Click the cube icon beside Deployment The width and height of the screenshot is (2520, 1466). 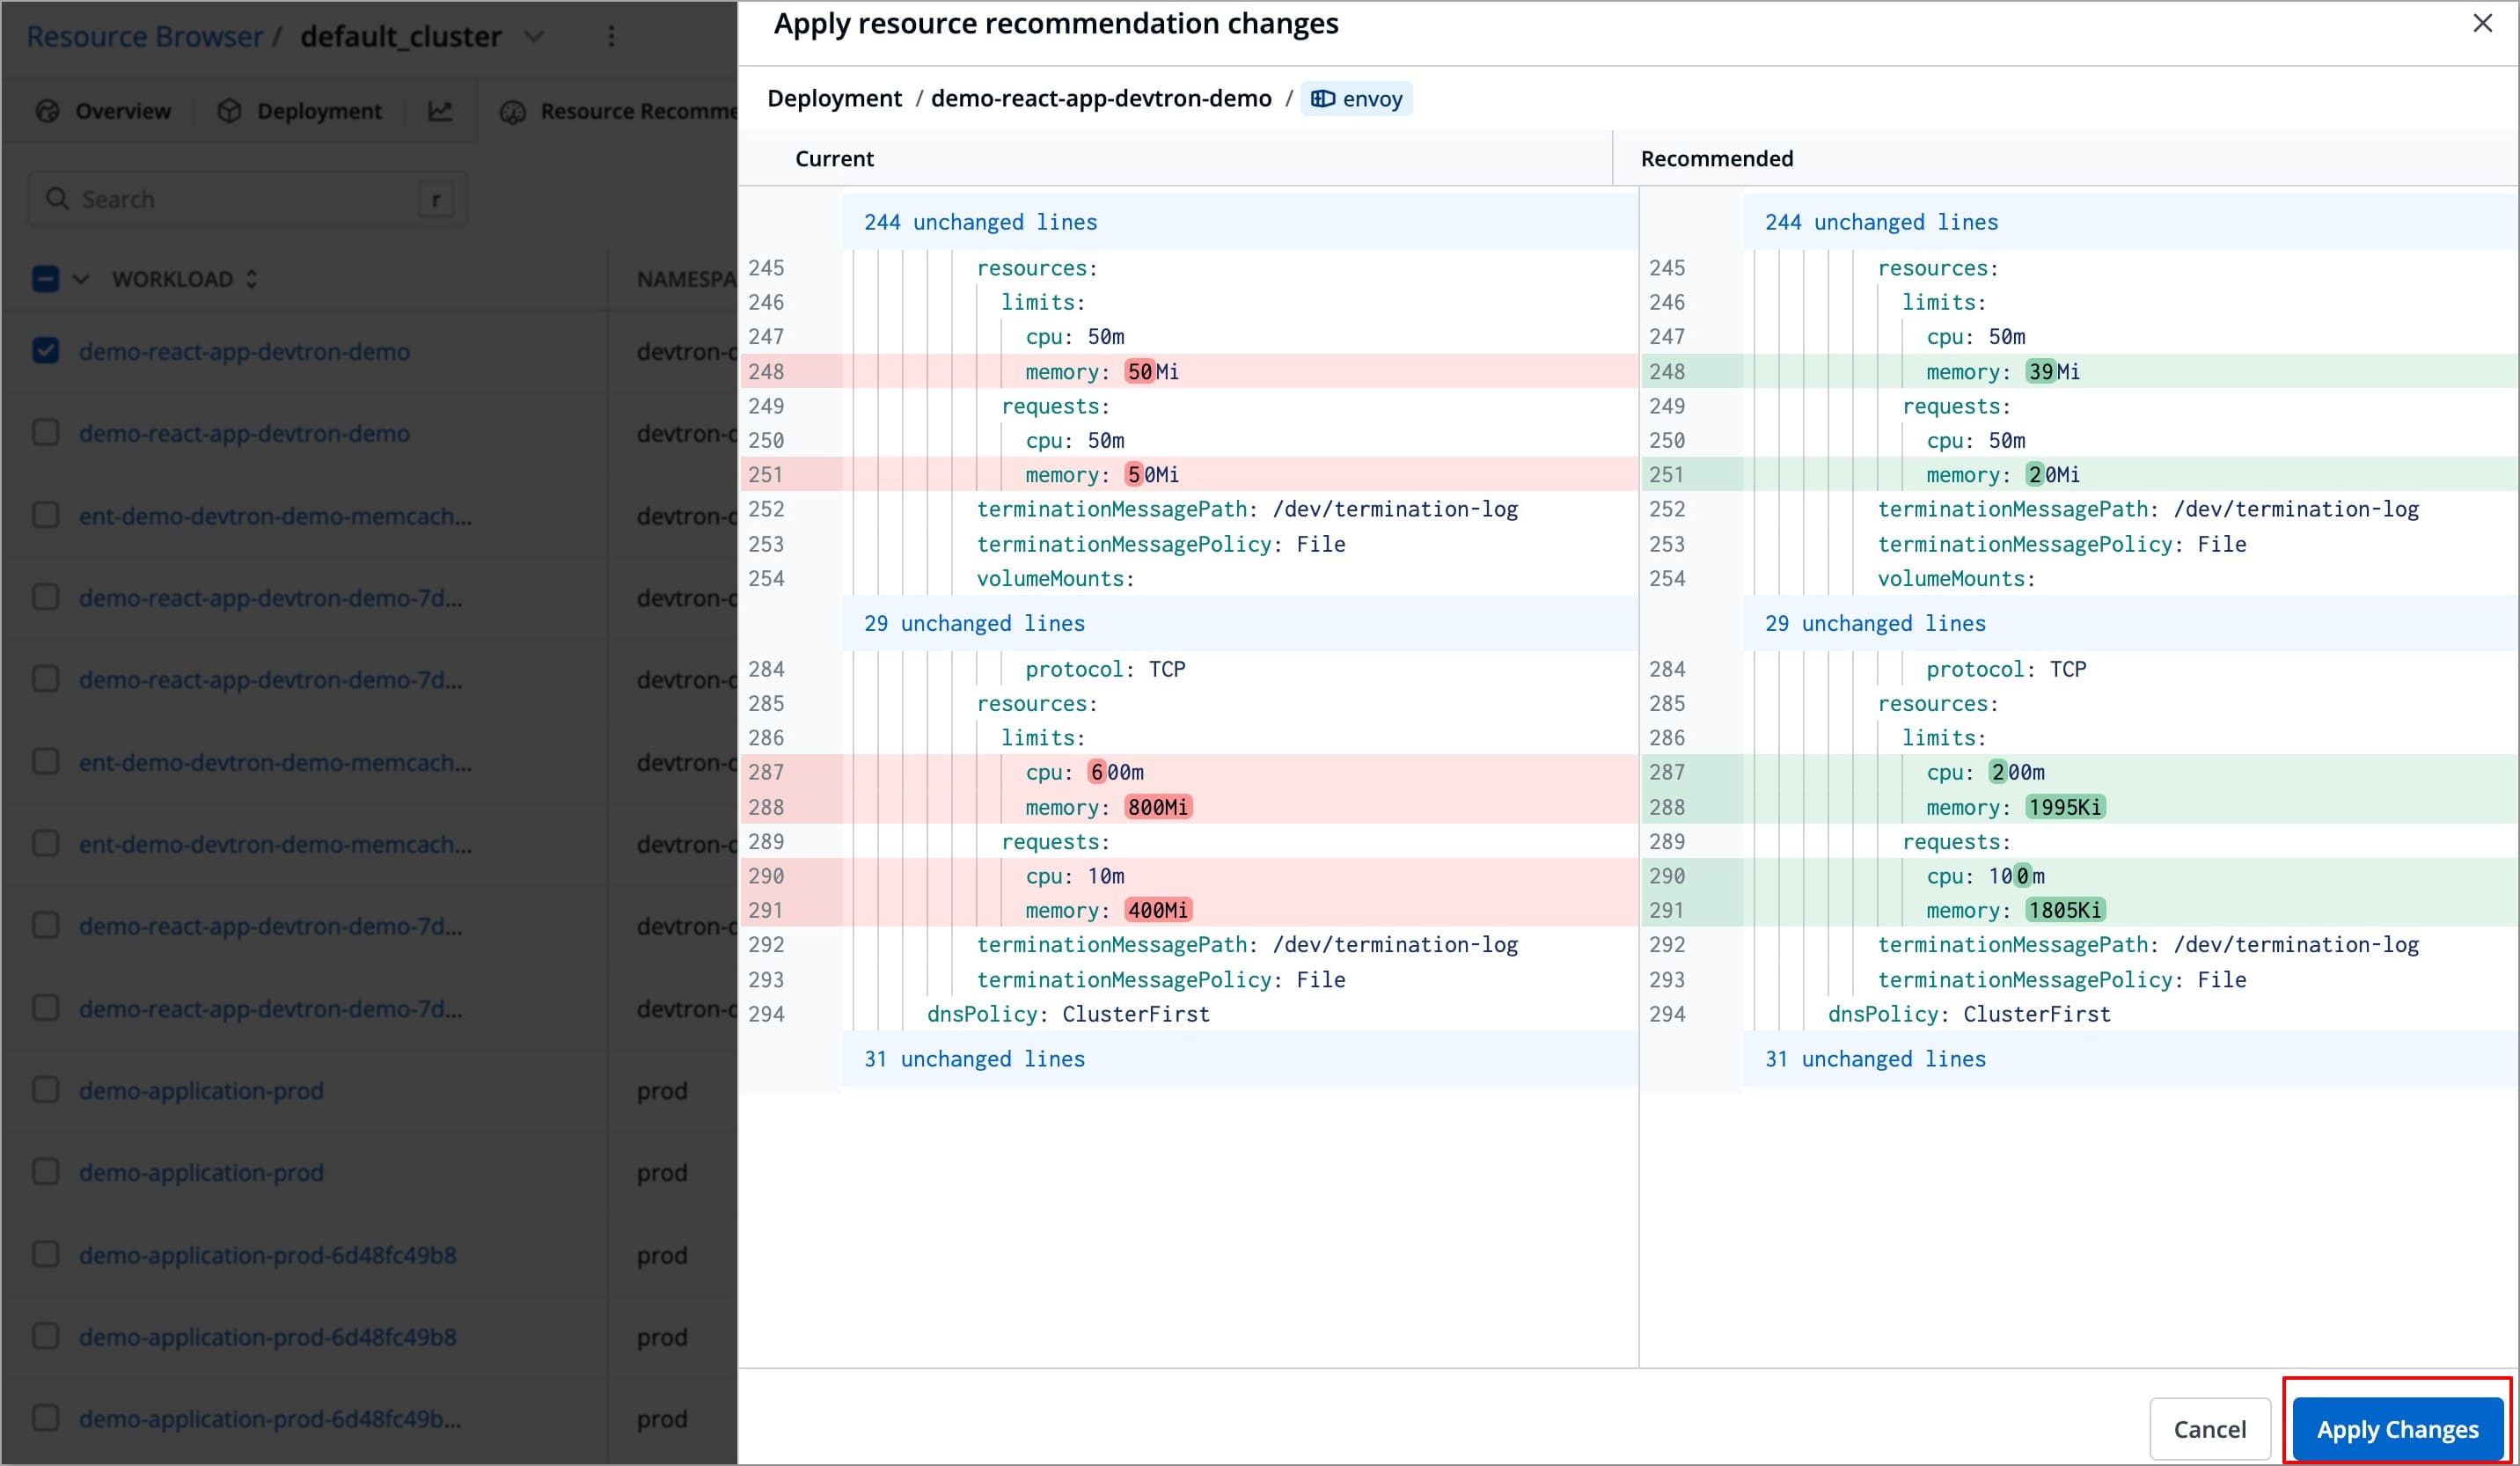[229, 111]
